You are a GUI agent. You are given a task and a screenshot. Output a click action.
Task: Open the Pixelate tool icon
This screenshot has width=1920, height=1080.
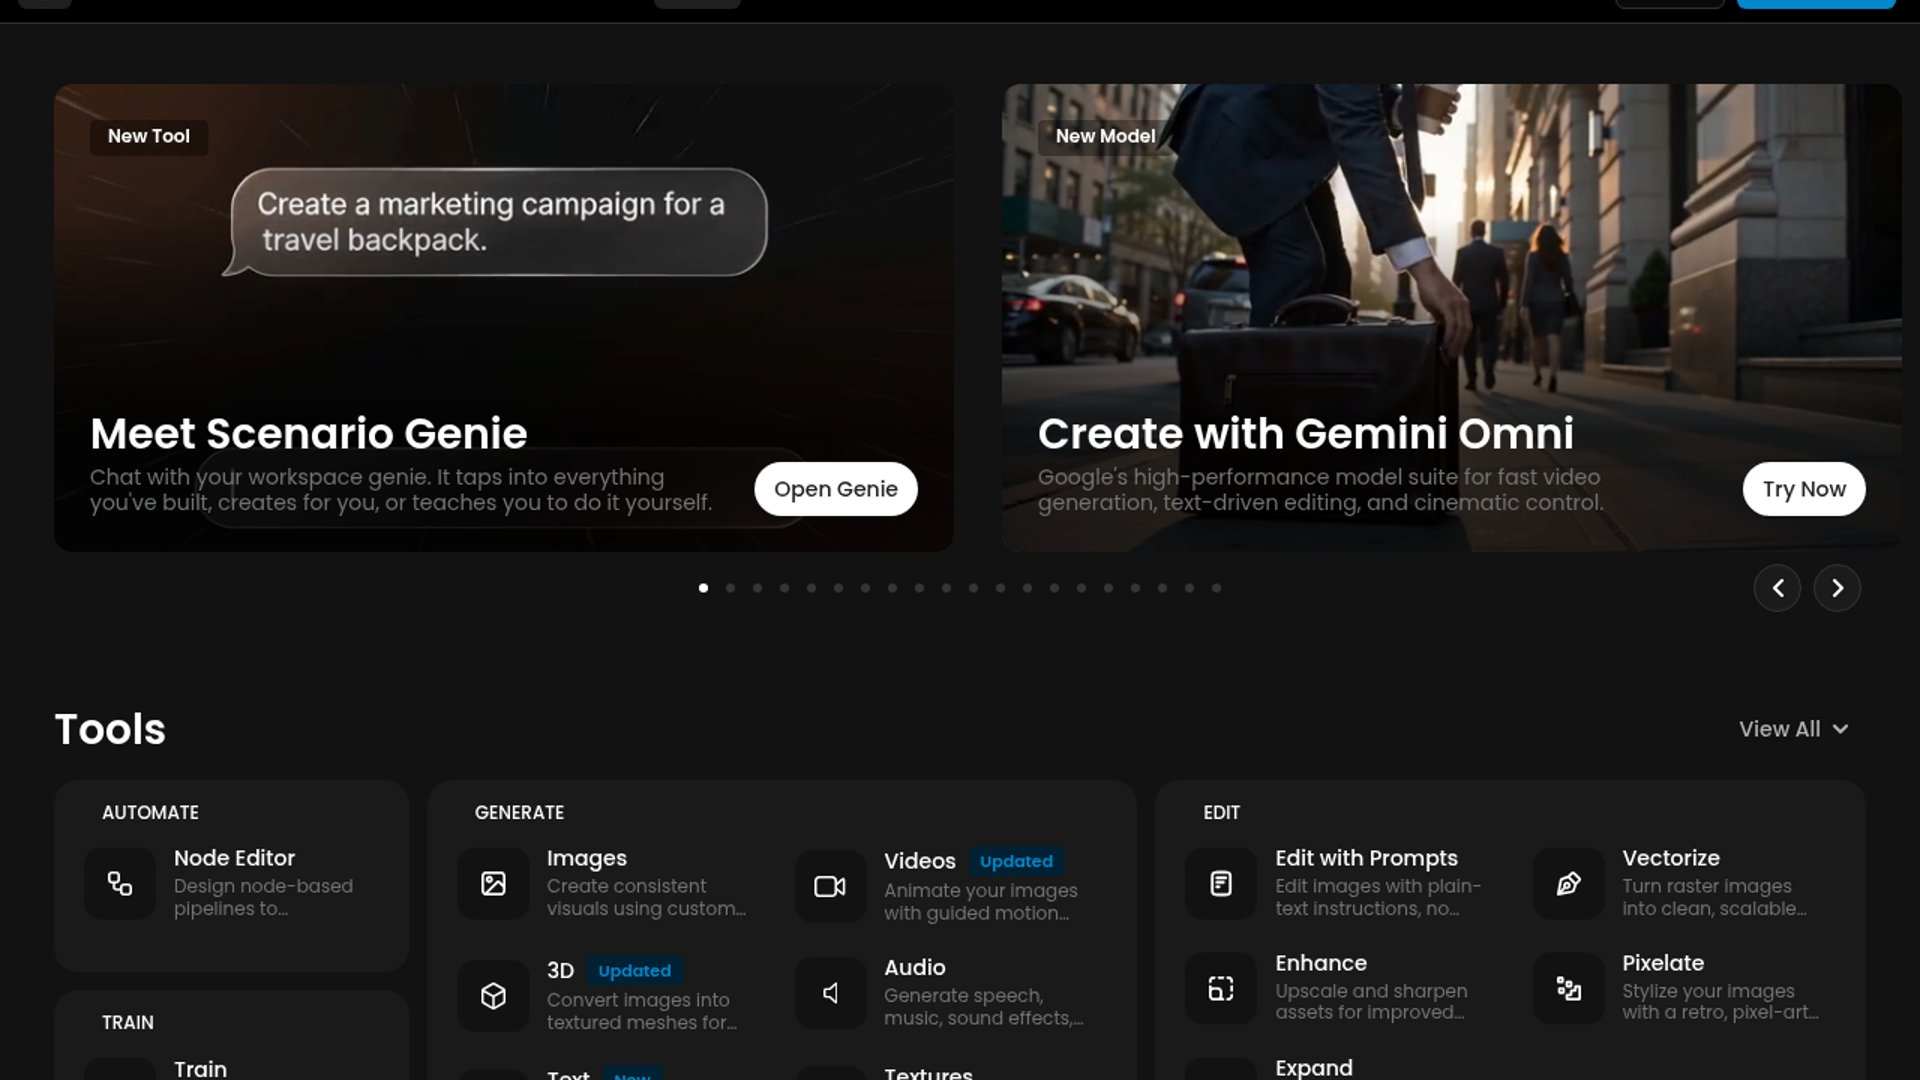1569,989
